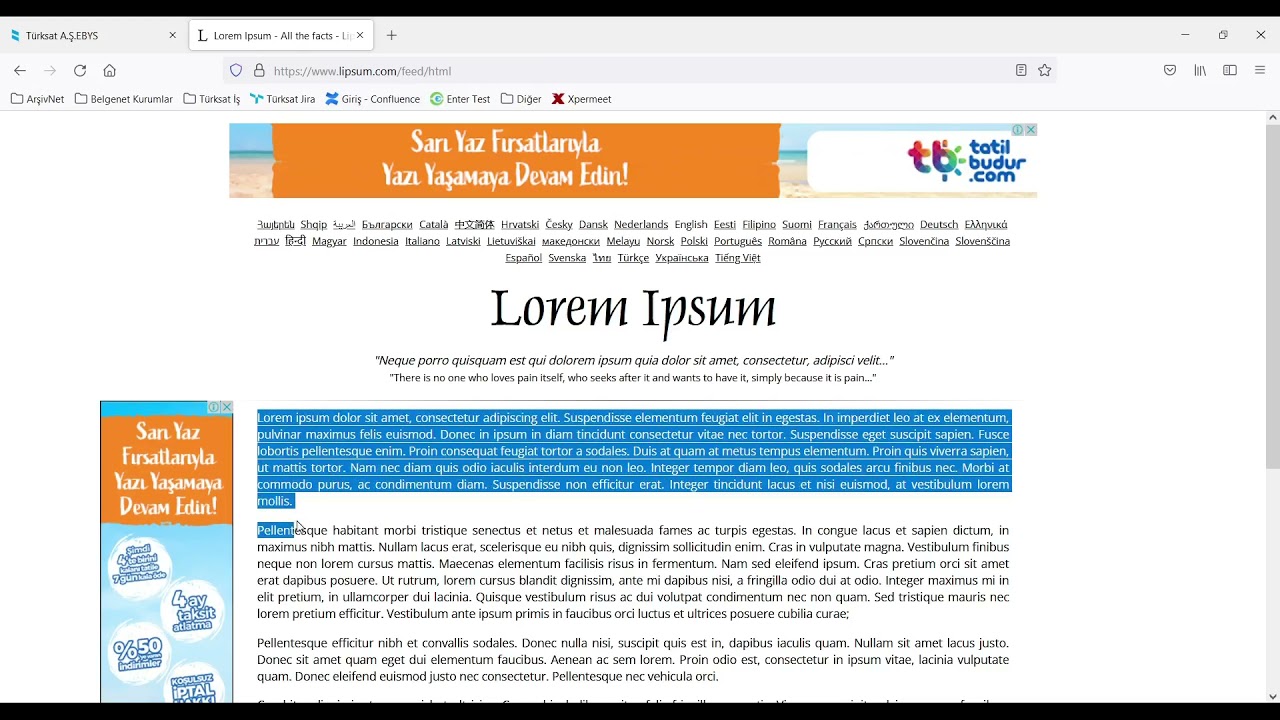Open the ArşivNet bookmarks folder
Screen dimensions: 1280x720
(x=37, y=99)
